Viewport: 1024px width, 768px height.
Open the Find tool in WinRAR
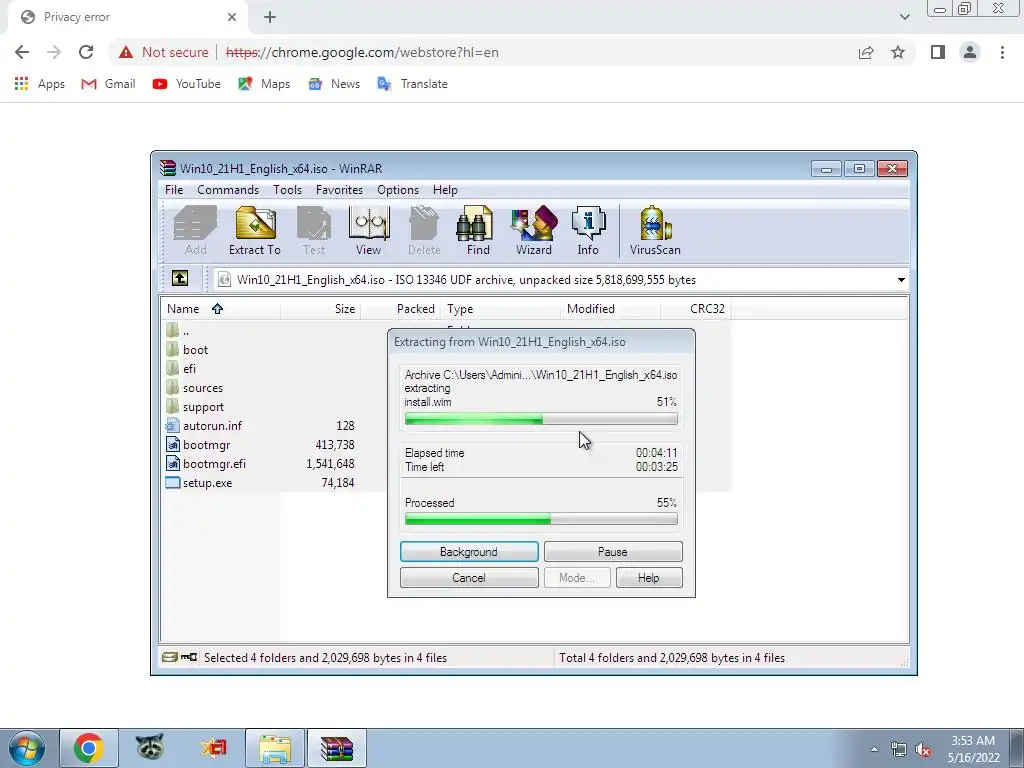point(477,231)
